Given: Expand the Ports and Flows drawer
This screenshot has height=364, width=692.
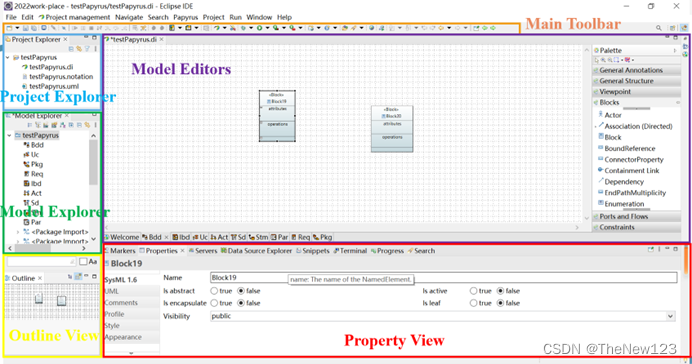Looking at the screenshot, I should pyautogui.click(x=636, y=216).
